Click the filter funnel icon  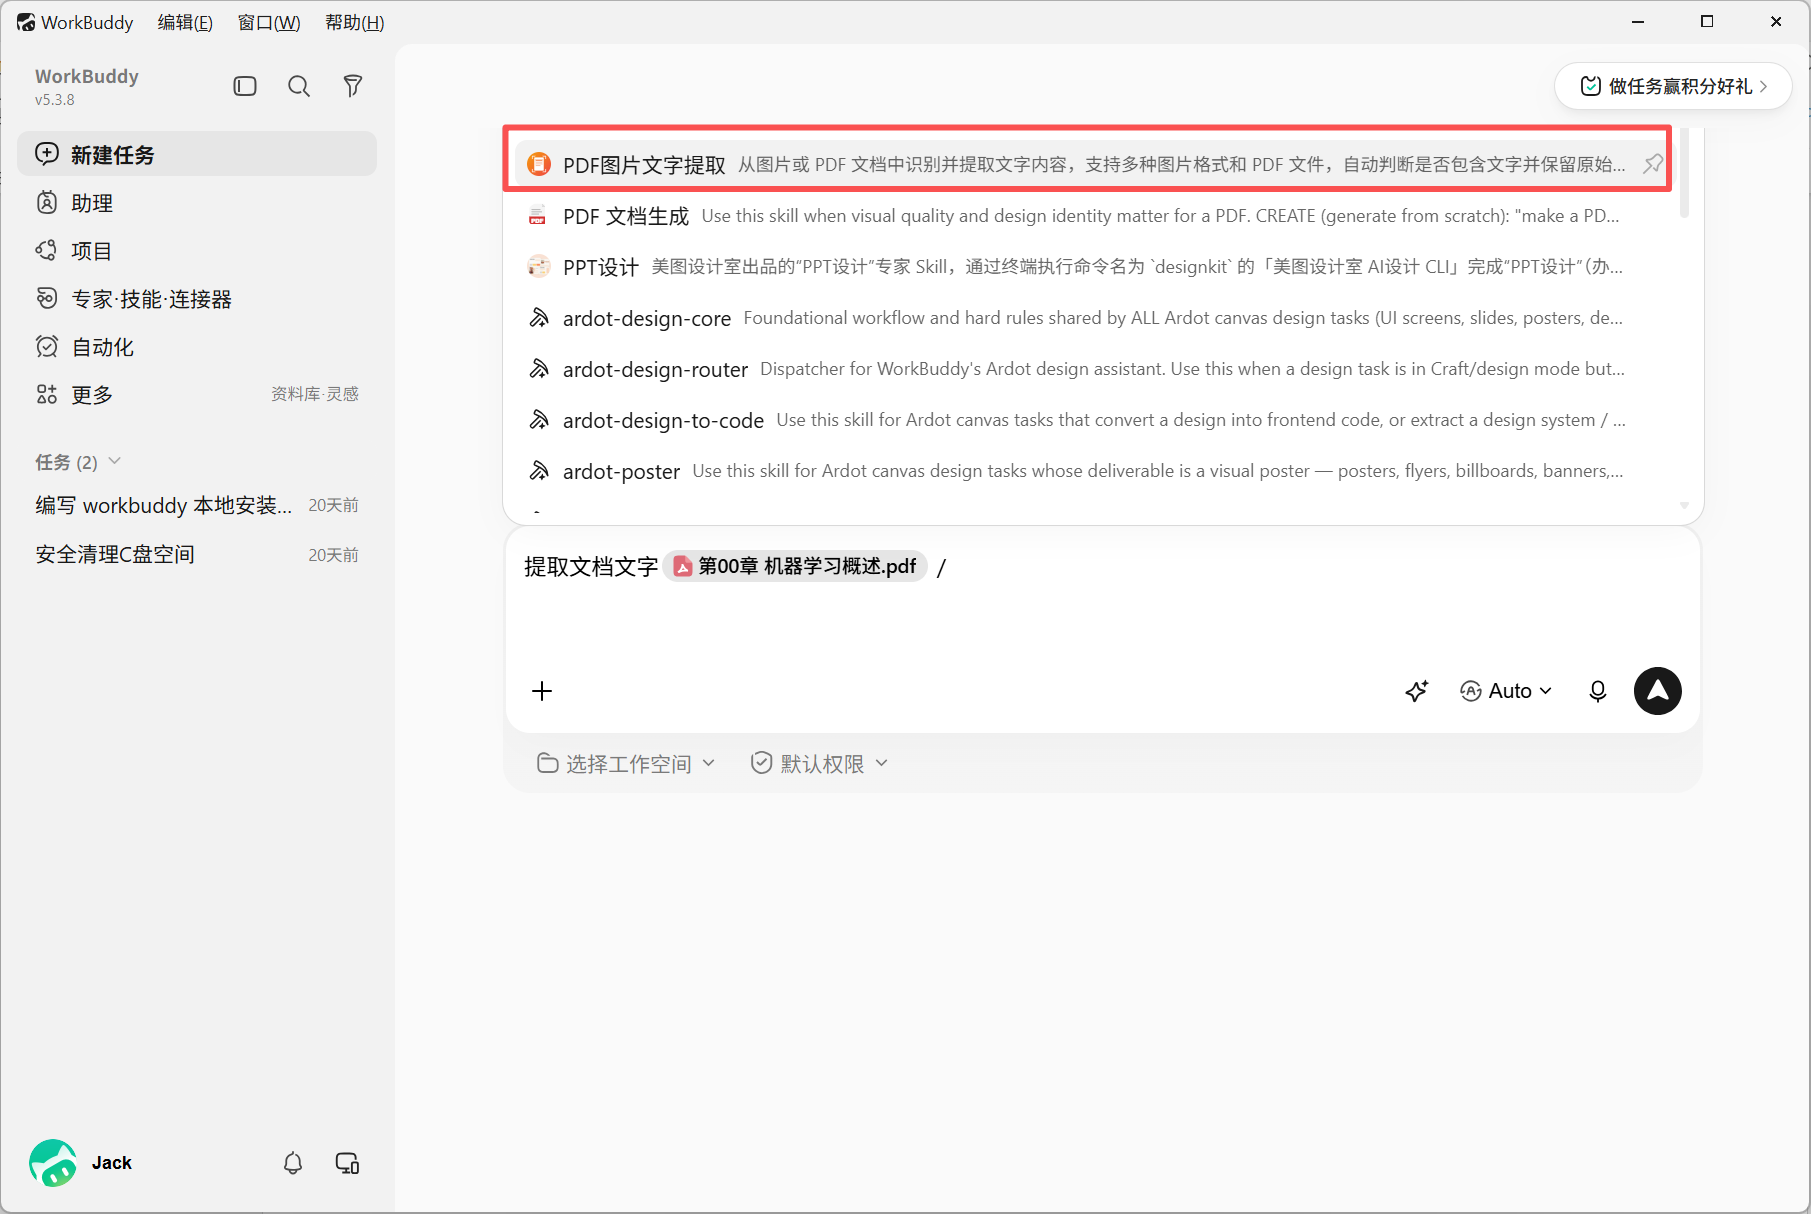pos(353,86)
